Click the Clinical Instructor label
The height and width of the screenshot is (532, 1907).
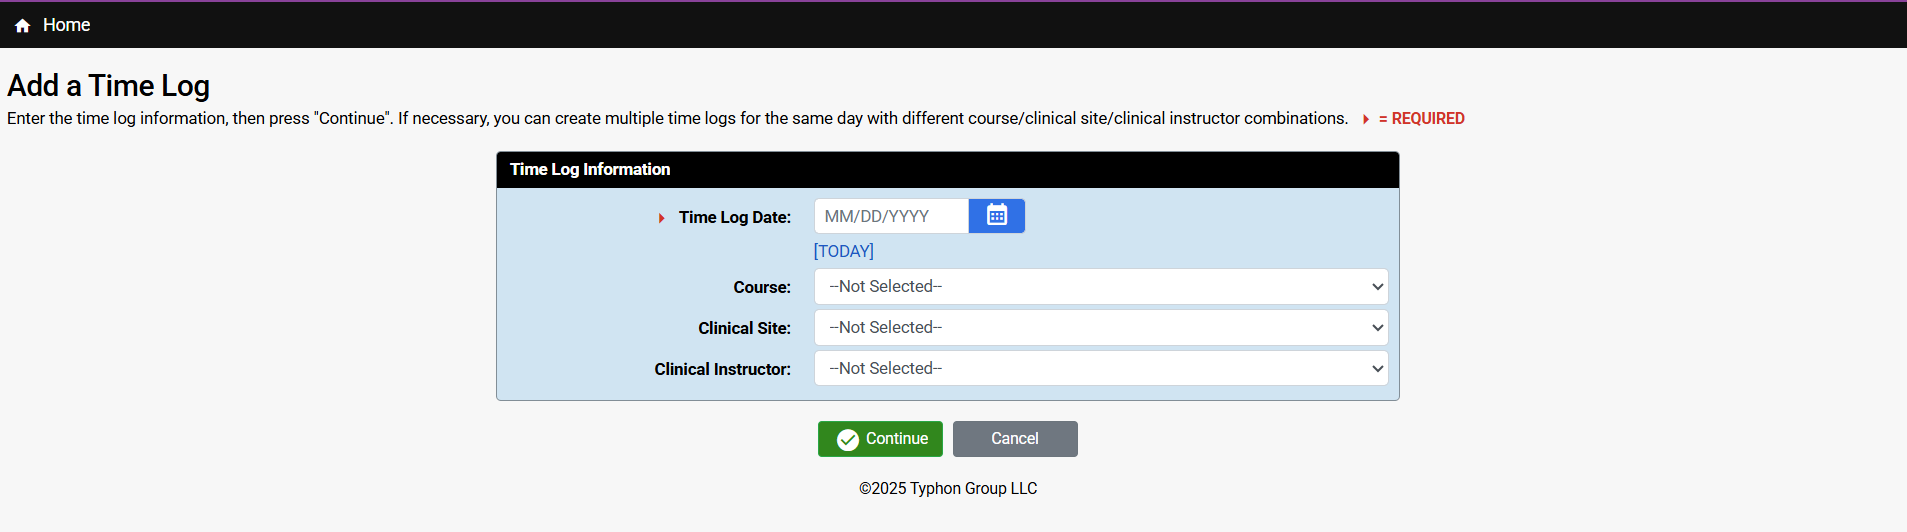(x=722, y=369)
